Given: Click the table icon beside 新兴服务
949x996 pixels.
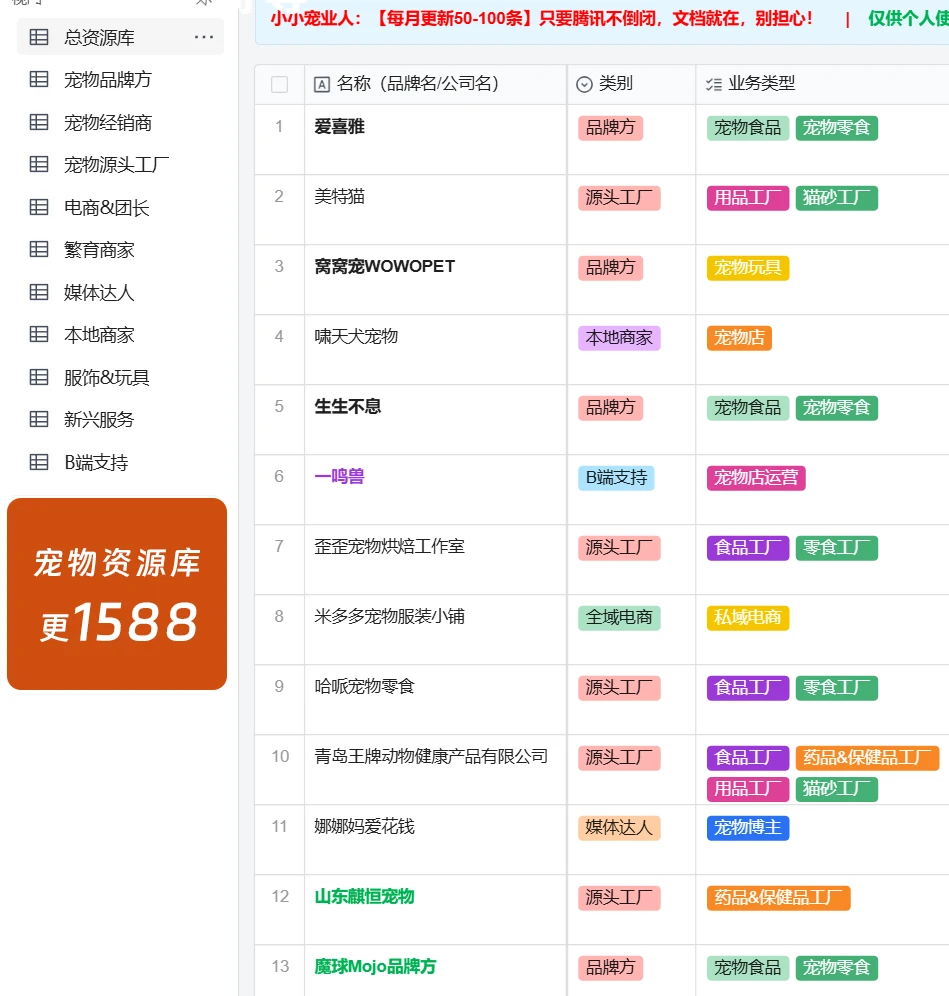Looking at the screenshot, I should pos(39,419).
